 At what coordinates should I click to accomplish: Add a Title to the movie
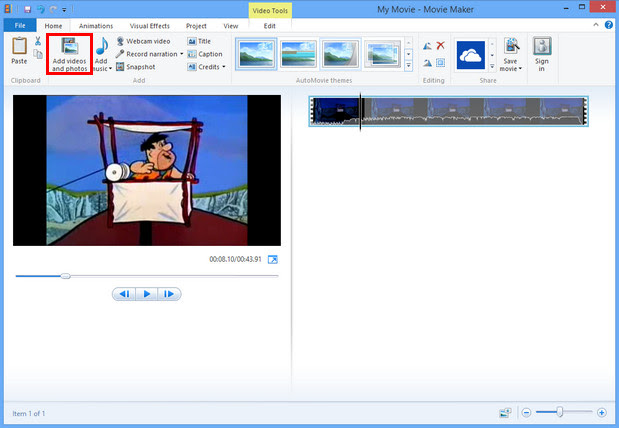[199, 41]
